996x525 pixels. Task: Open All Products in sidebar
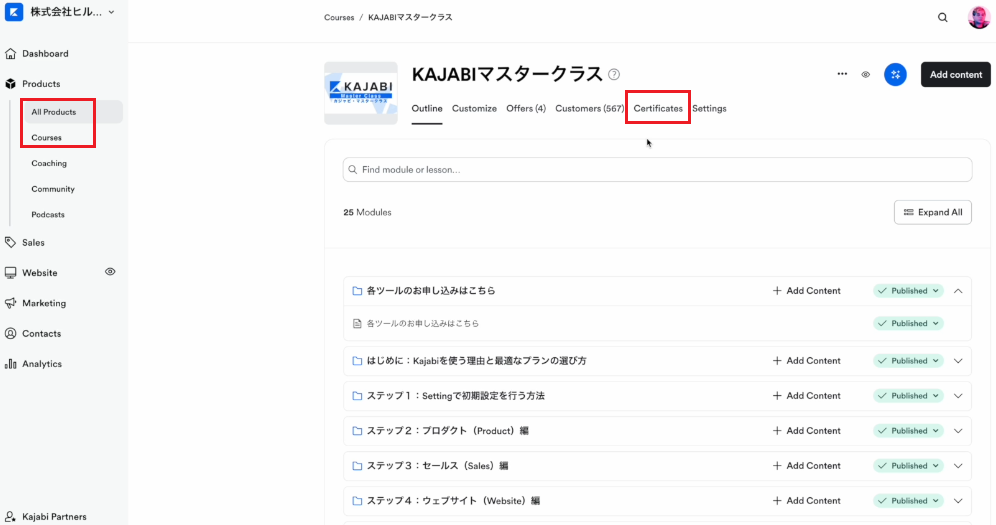point(53,112)
